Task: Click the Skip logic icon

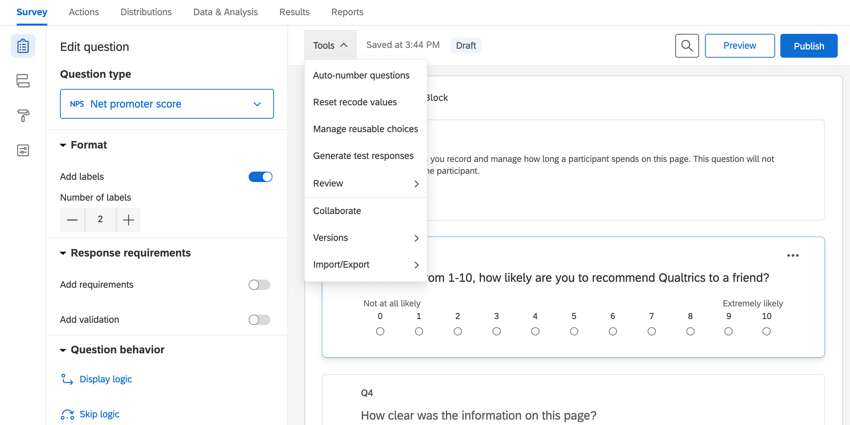Action: [x=67, y=415]
